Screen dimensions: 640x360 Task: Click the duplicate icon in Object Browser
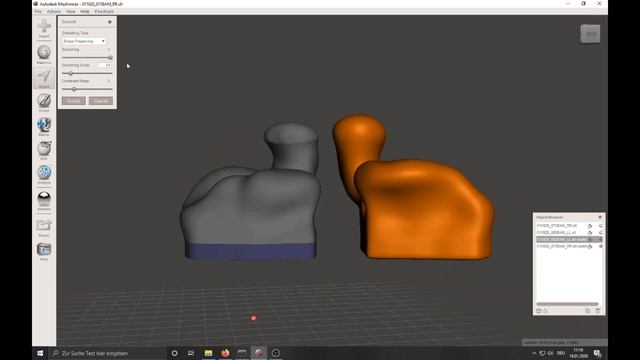coord(587,311)
